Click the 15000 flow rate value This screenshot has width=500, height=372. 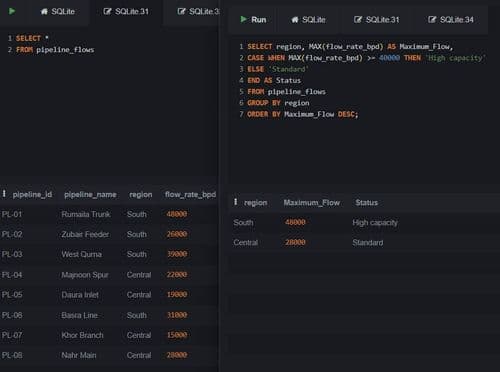[177, 335]
